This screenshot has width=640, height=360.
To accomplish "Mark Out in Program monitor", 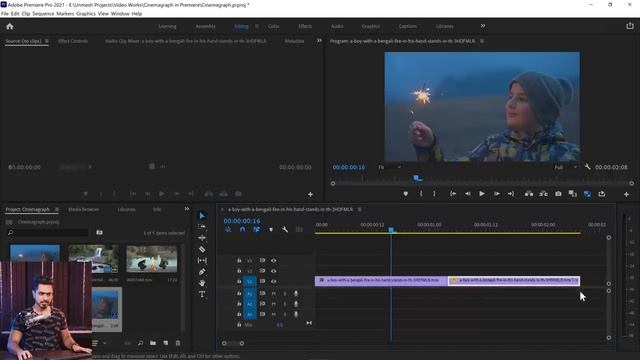I will [x=434, y=194].
